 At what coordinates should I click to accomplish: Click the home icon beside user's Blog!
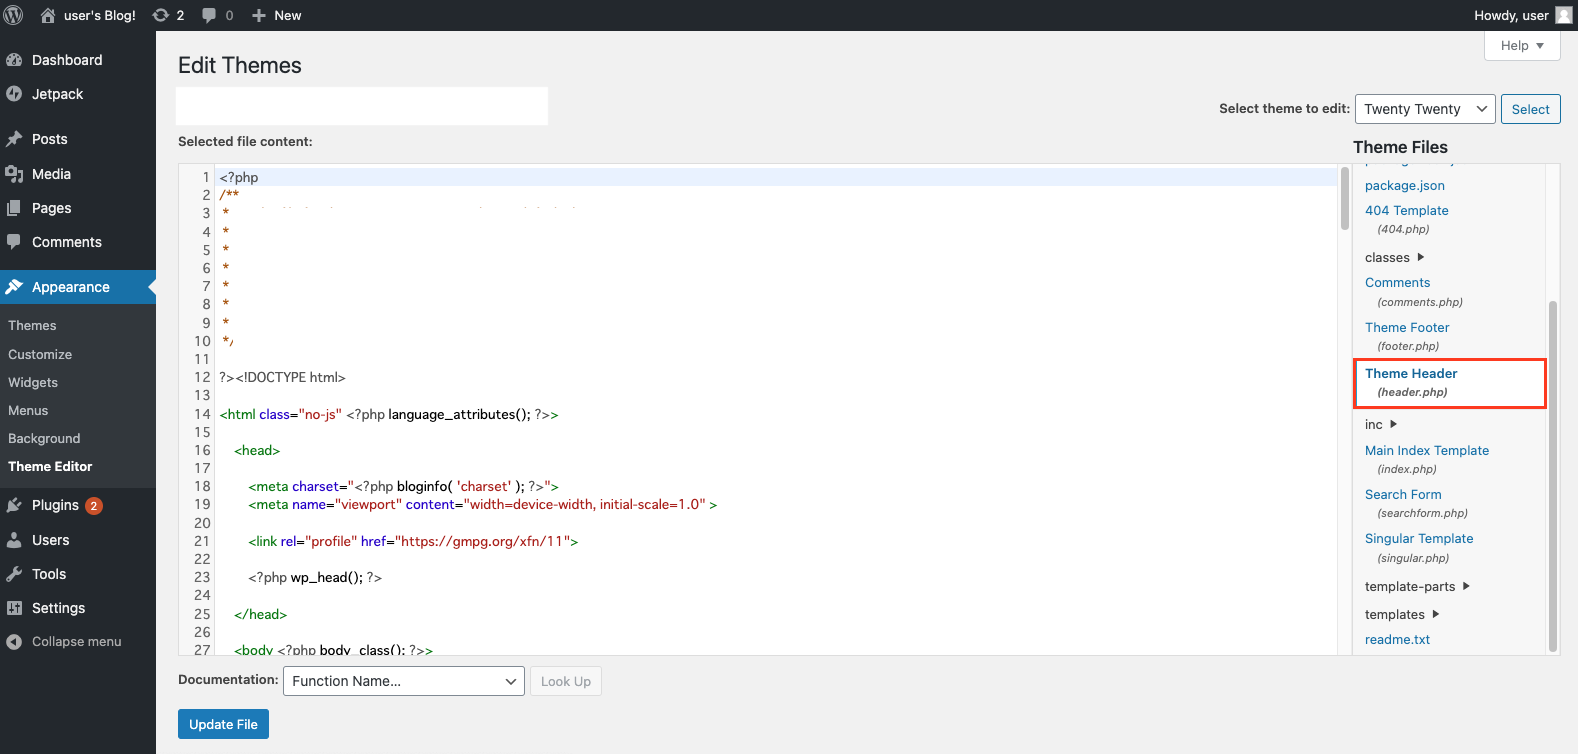47,15
